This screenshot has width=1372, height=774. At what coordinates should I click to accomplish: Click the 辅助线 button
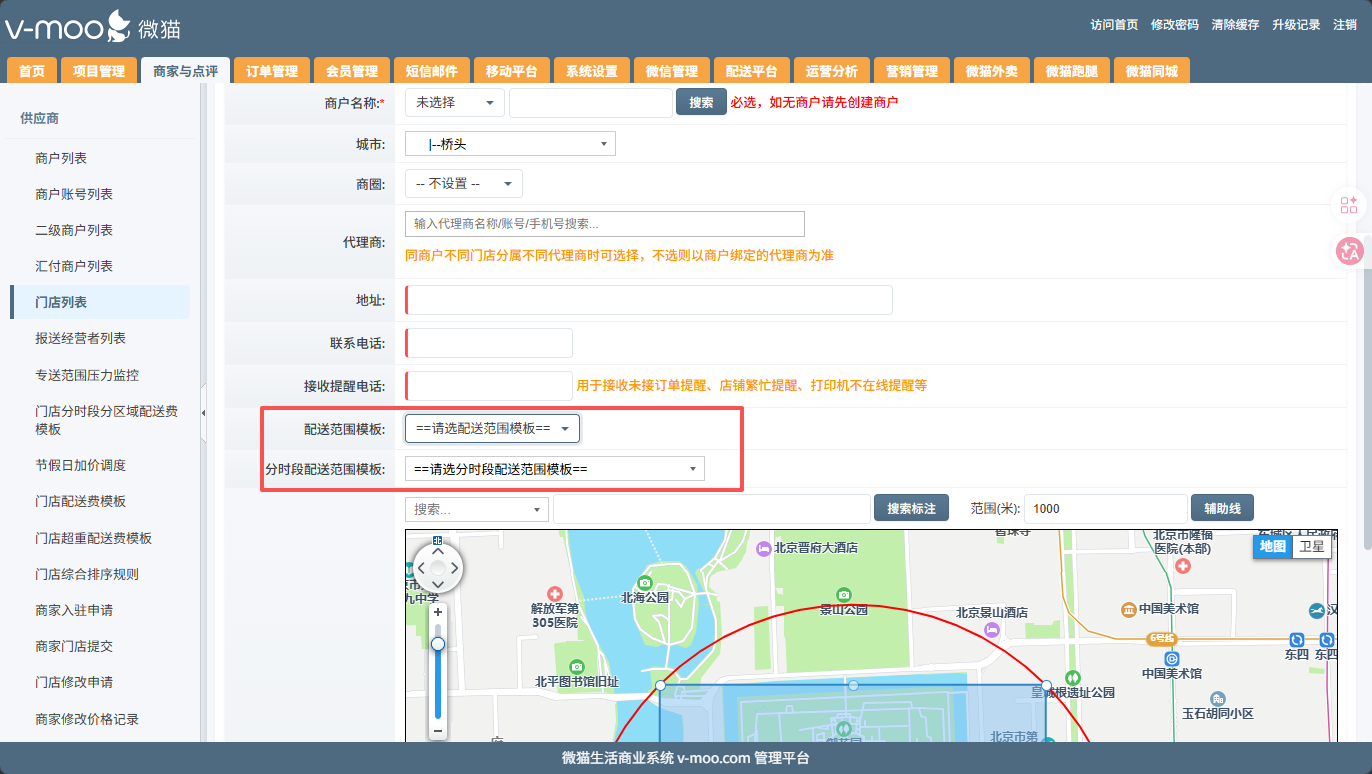click(x=1221, y=508)
